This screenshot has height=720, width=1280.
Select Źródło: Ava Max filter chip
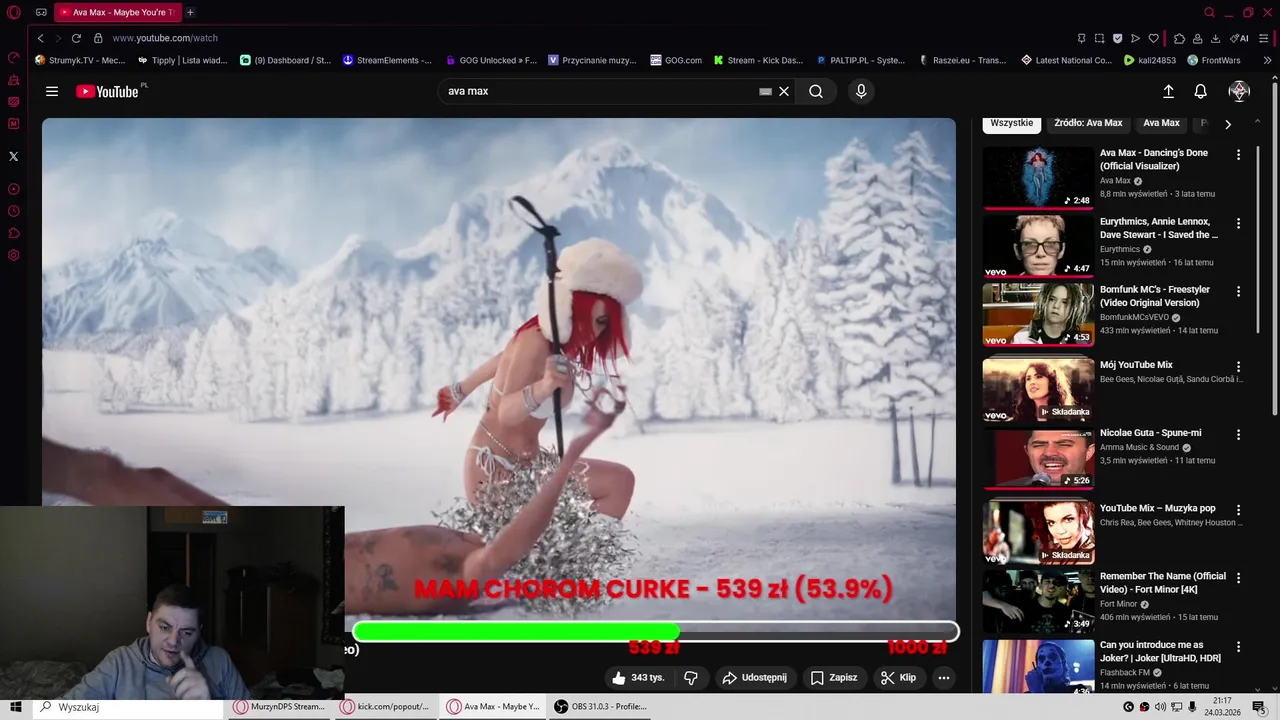tap(1088, 123)
